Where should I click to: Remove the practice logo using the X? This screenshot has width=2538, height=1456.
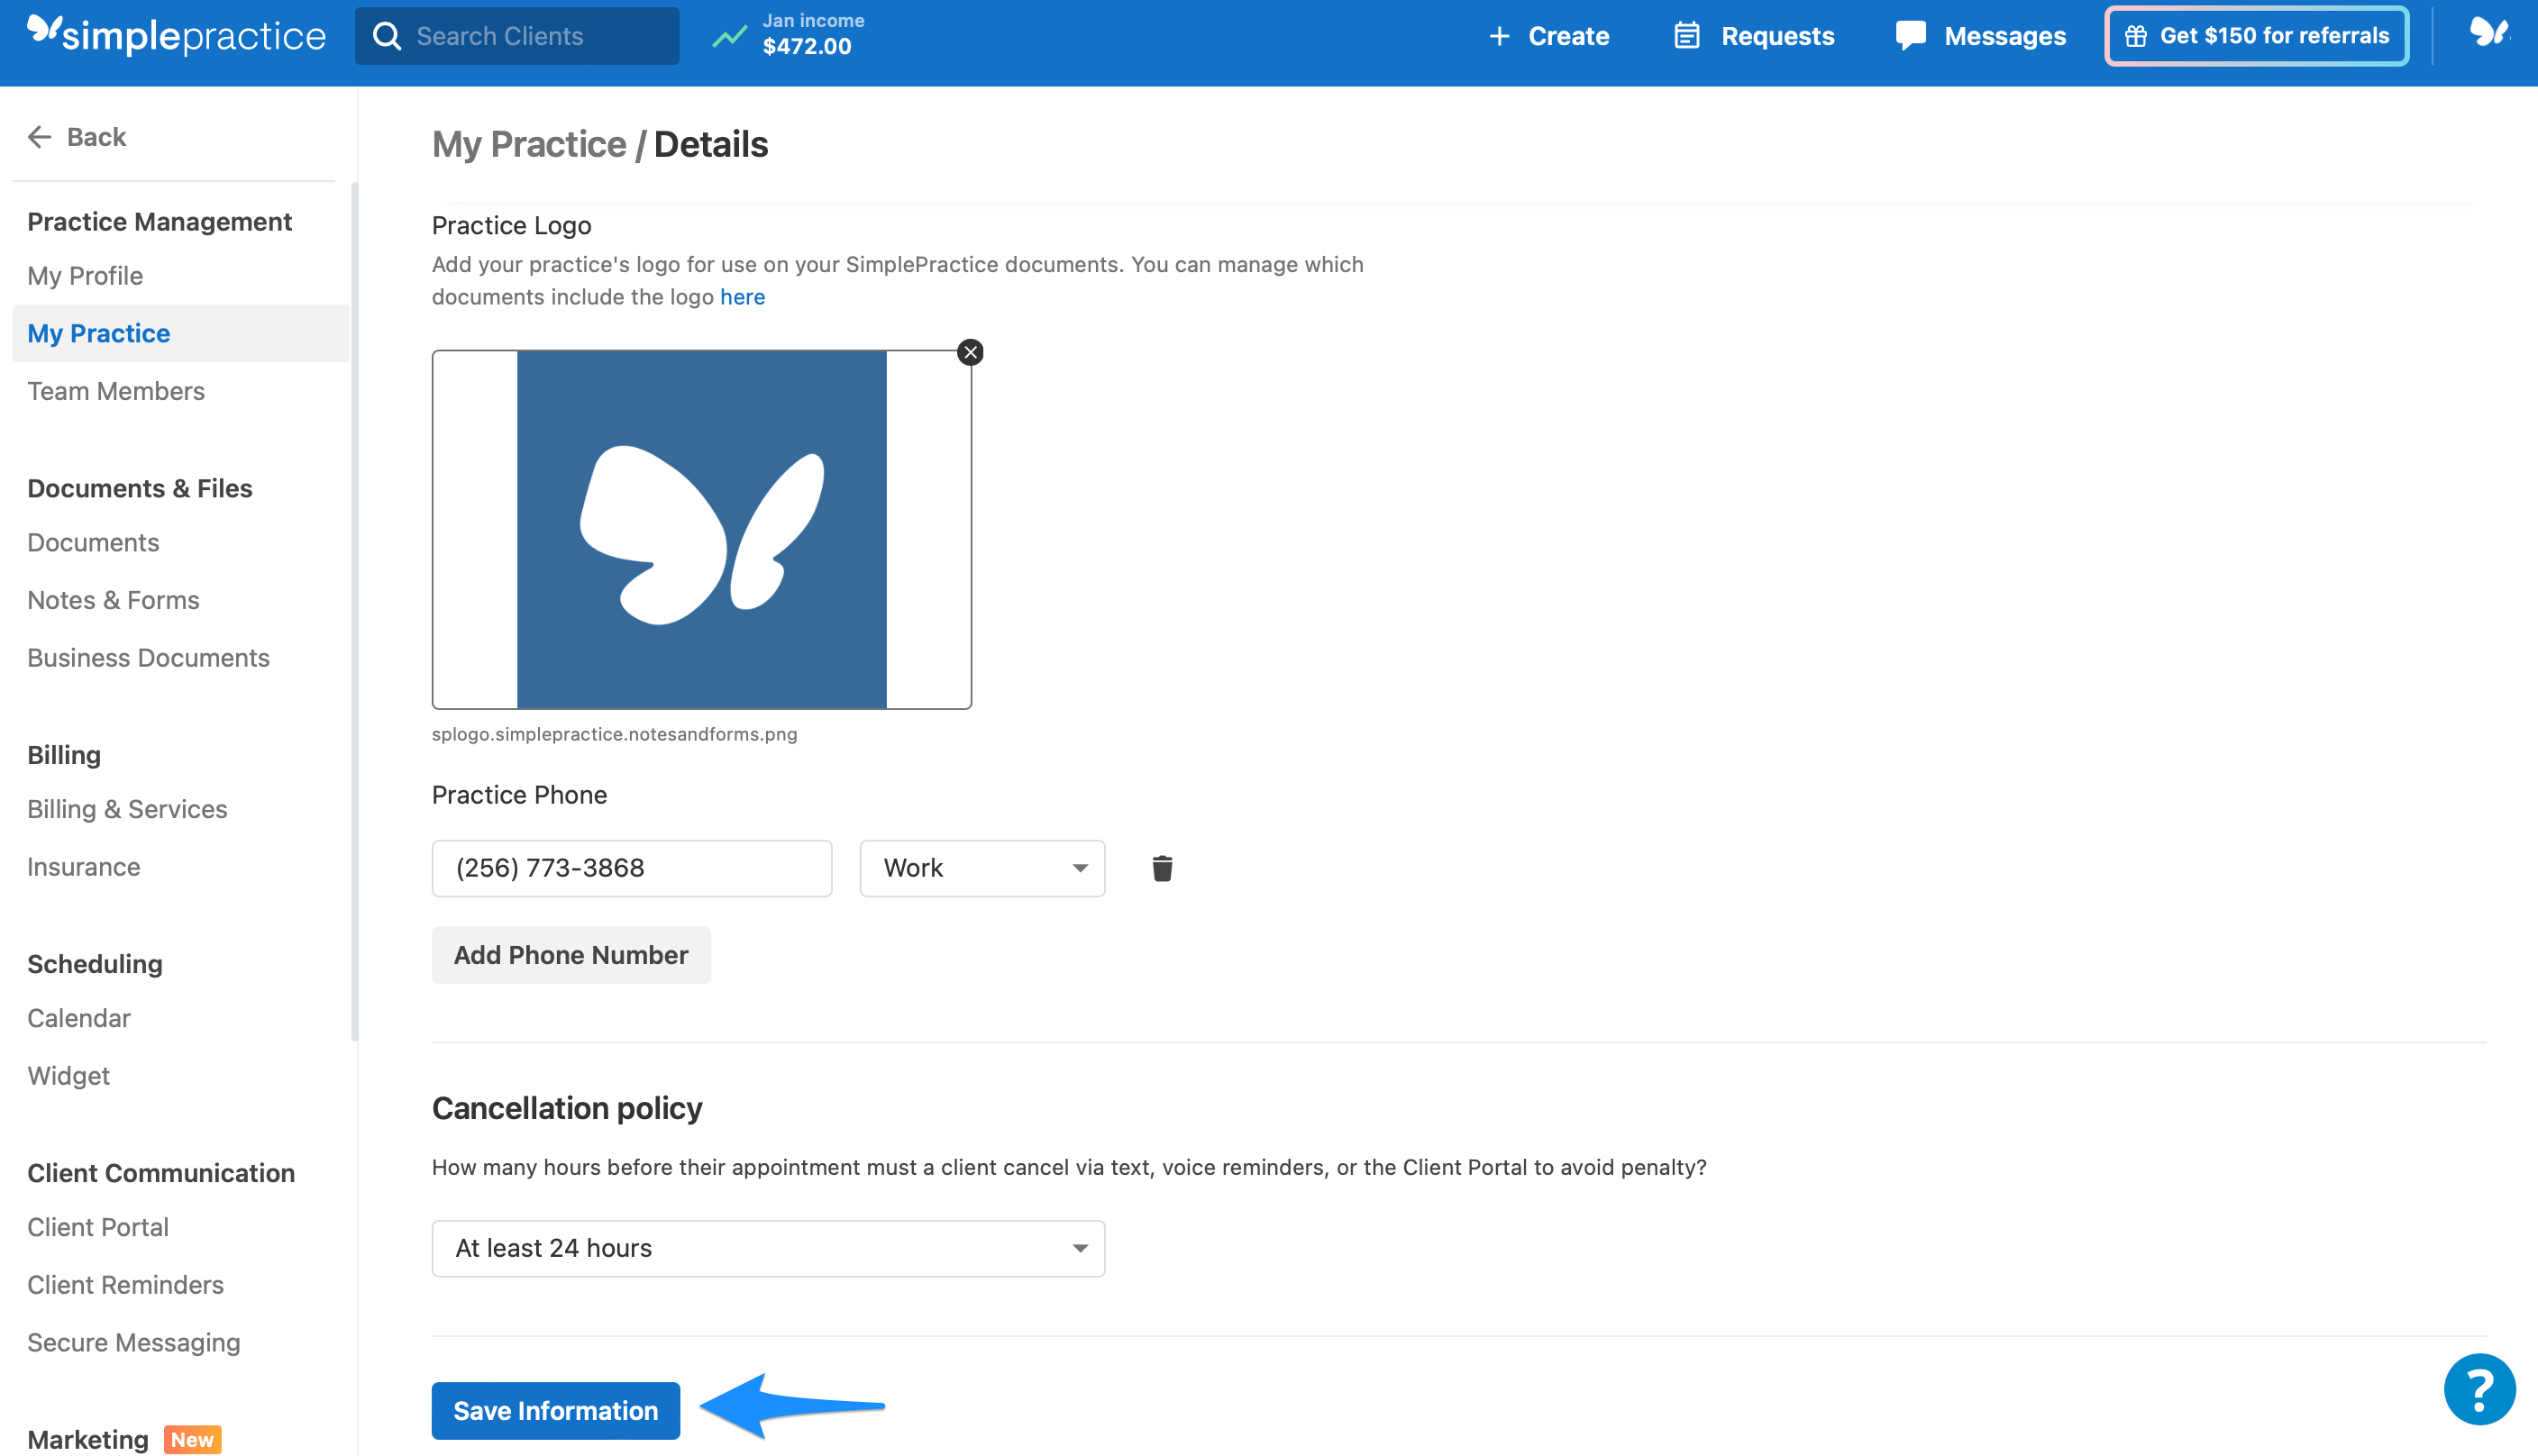click(x=969, y=352)
